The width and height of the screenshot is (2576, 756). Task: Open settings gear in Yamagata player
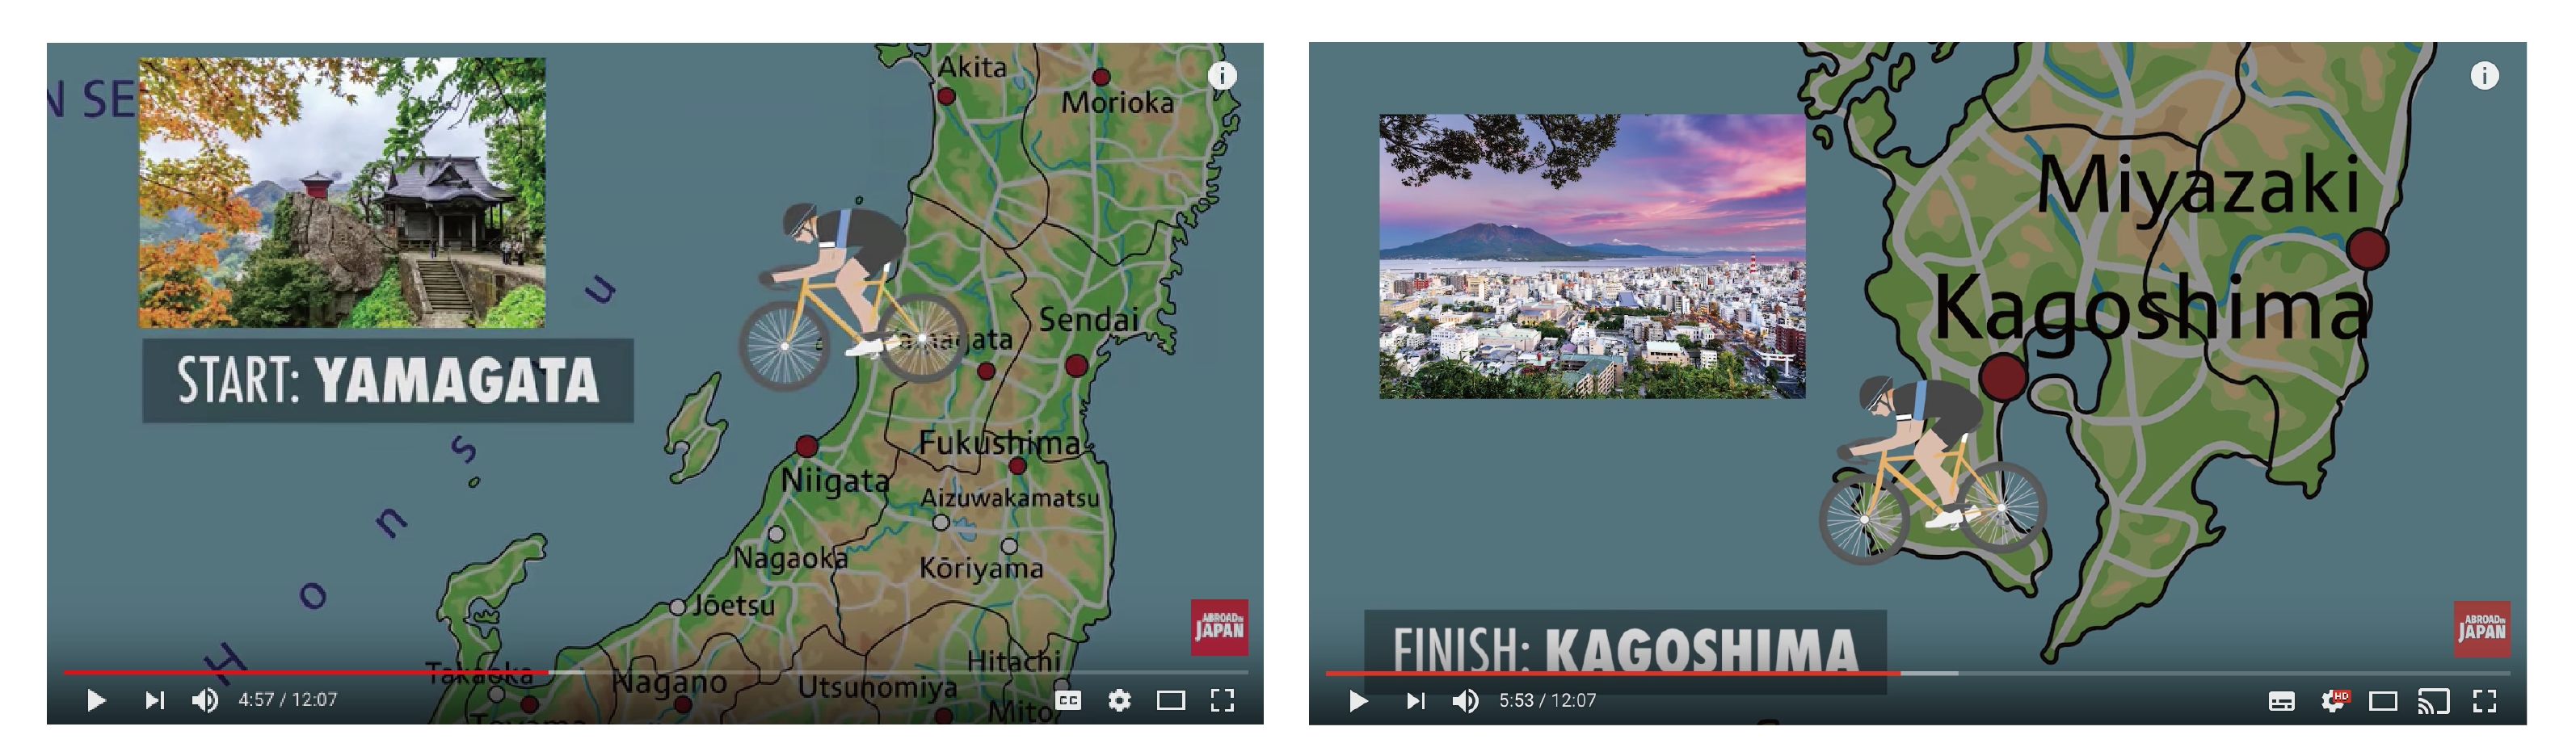point(1120,701)
